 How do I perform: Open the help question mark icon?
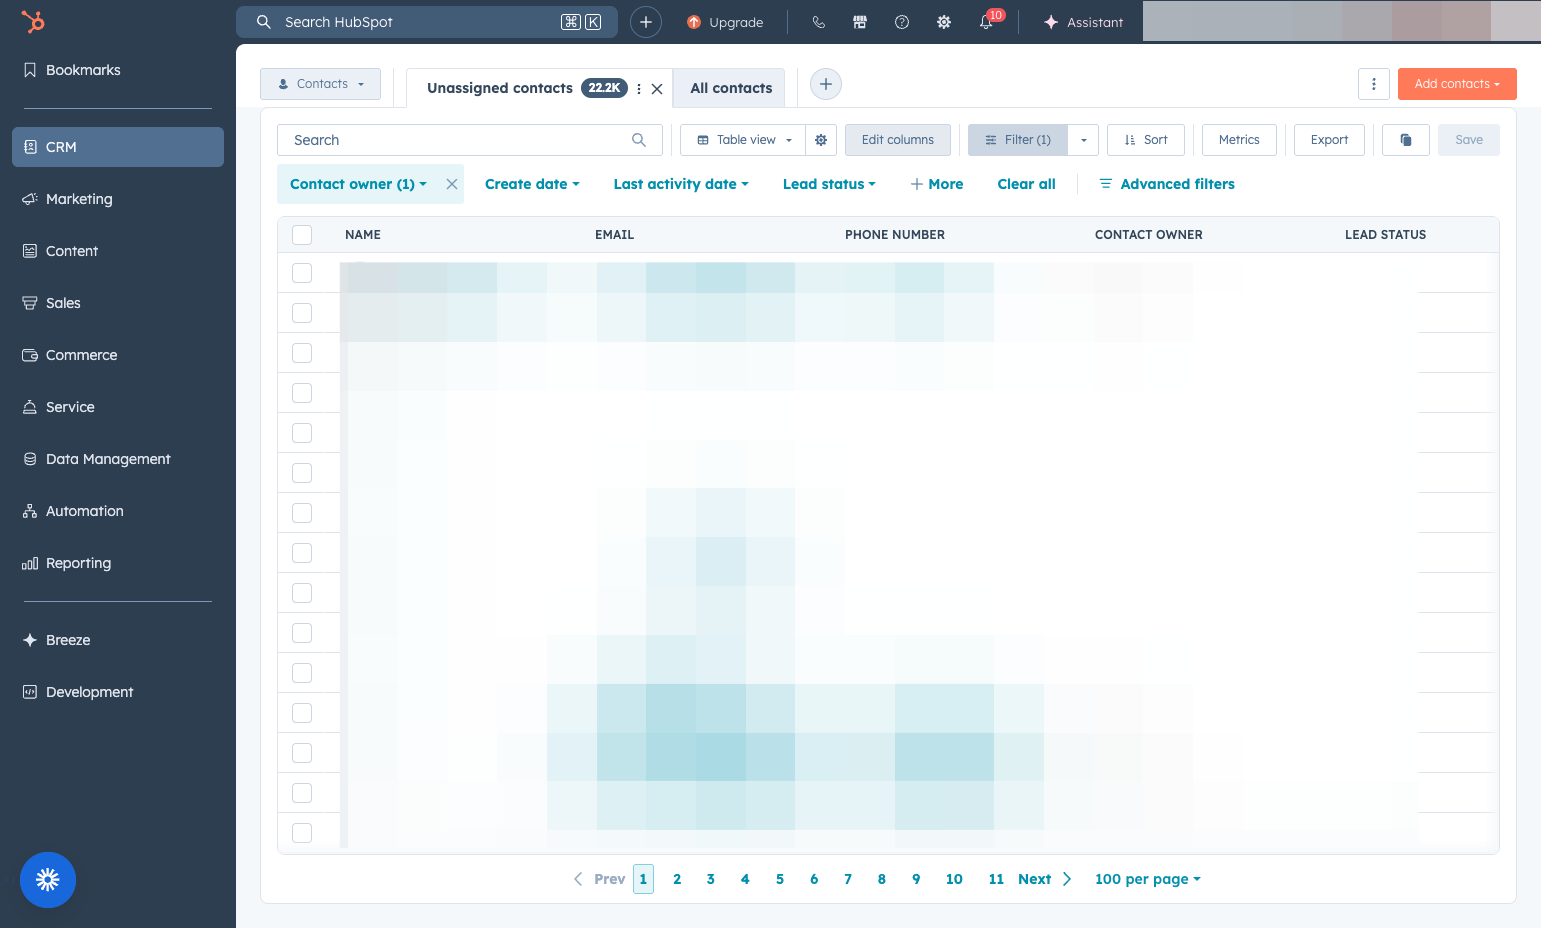coord(902,22)
